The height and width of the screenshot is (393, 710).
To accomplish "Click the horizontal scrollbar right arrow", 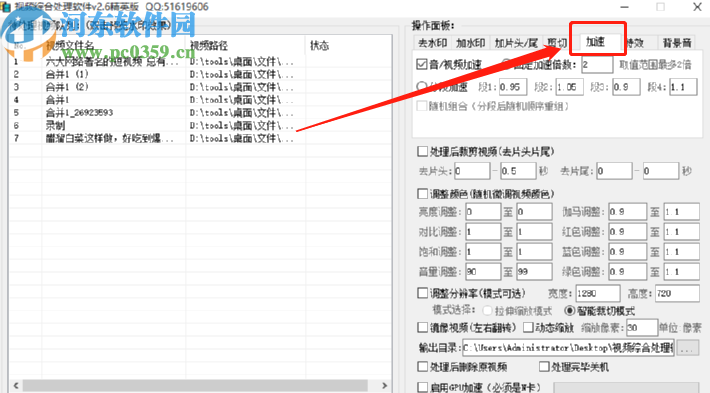I will (384, 386).
